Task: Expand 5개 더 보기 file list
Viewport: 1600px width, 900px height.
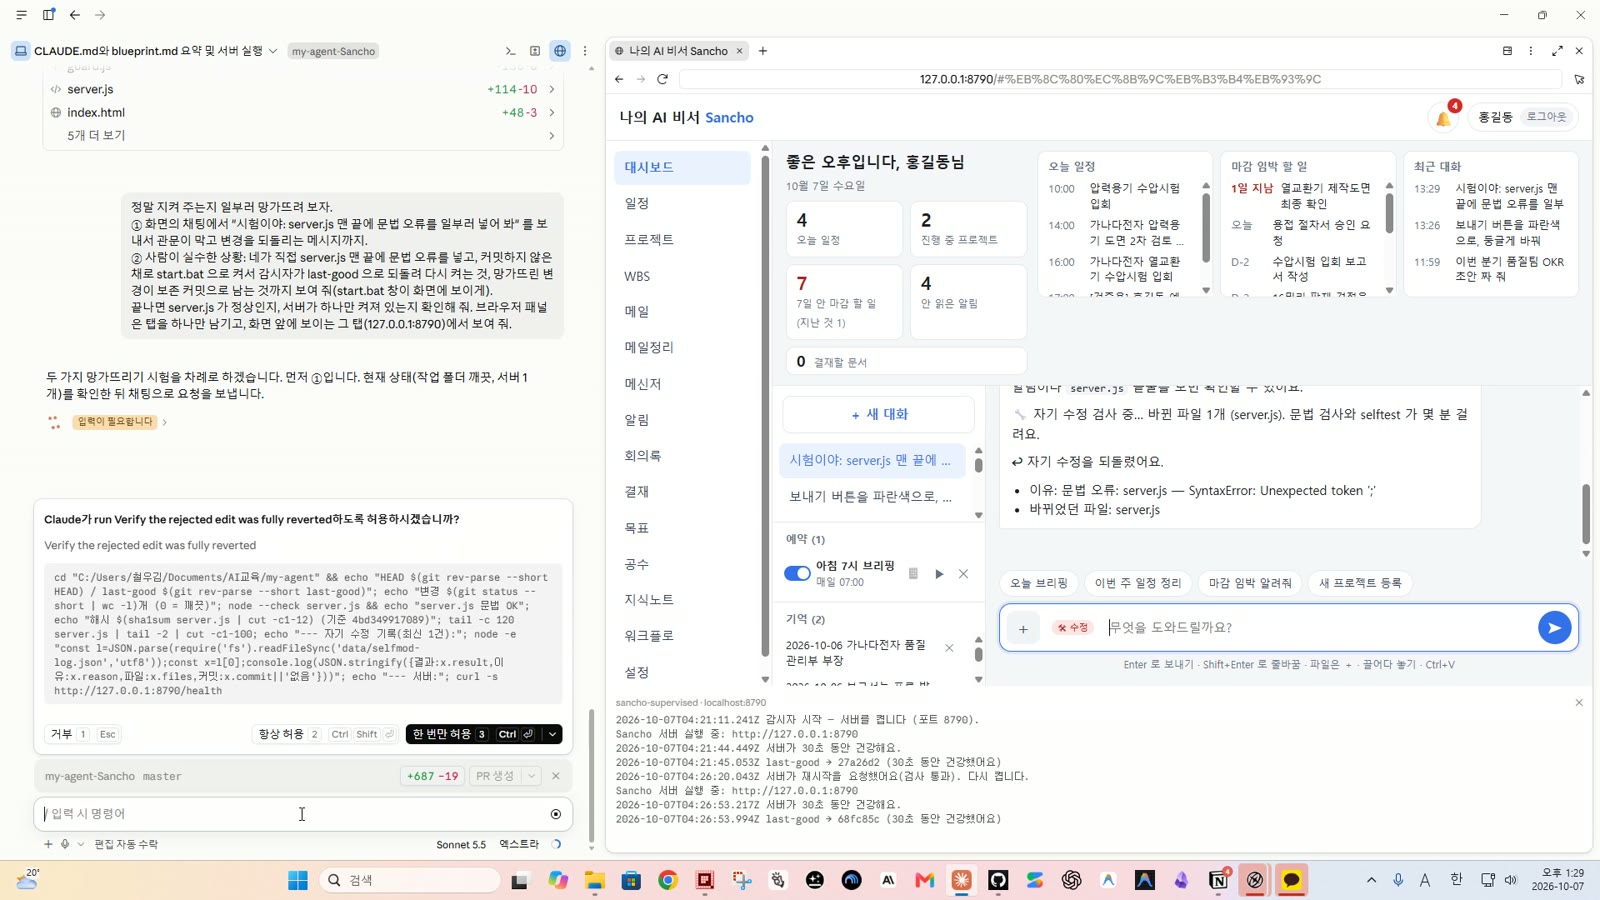Action: tap(303, 135)
